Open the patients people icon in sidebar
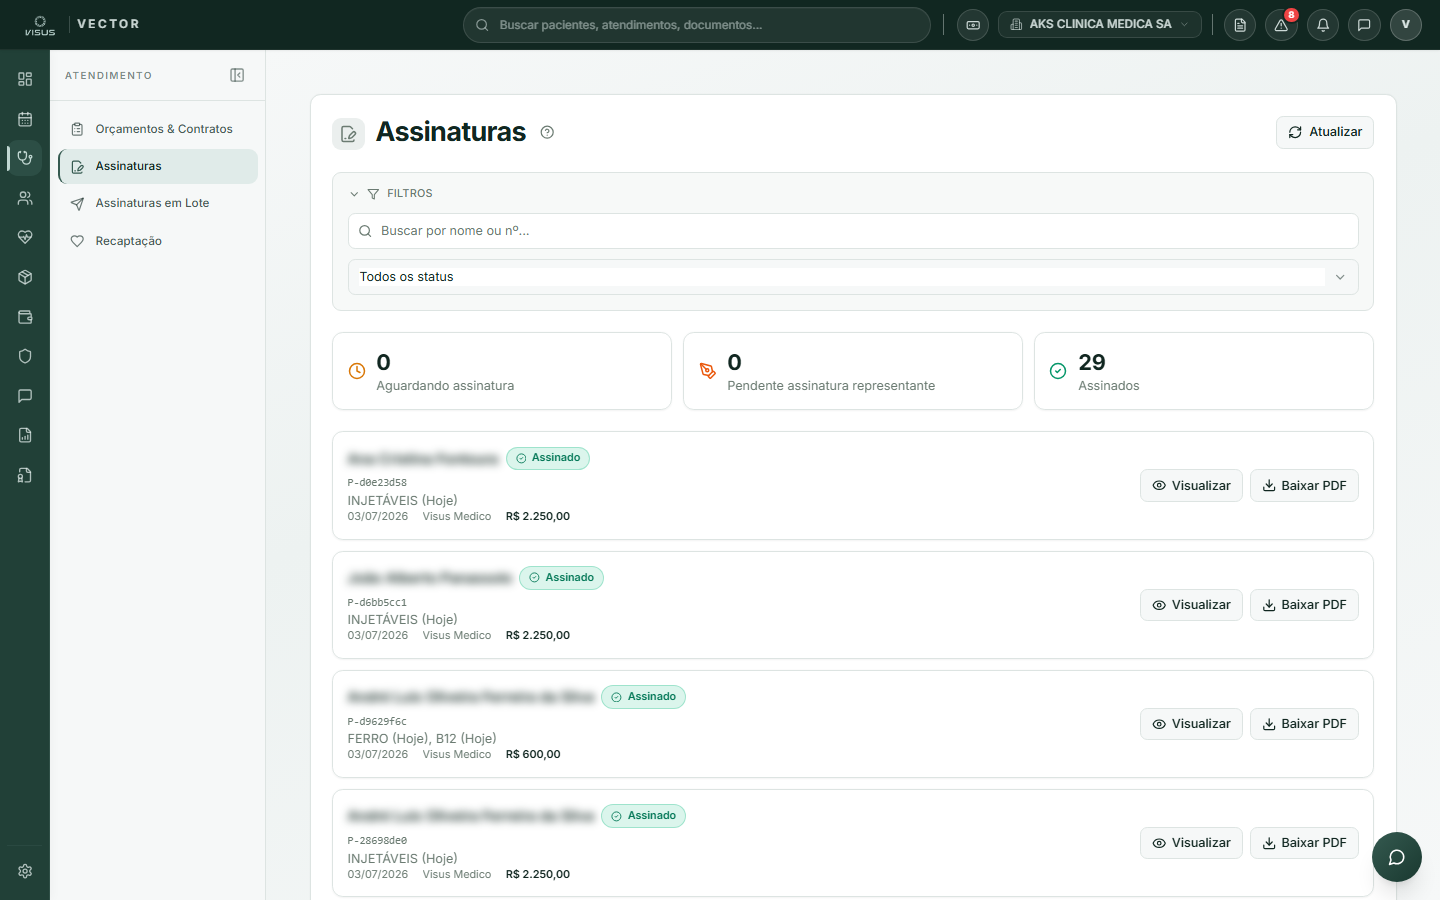Screen dimensions: 1440x900 point(25,198)
